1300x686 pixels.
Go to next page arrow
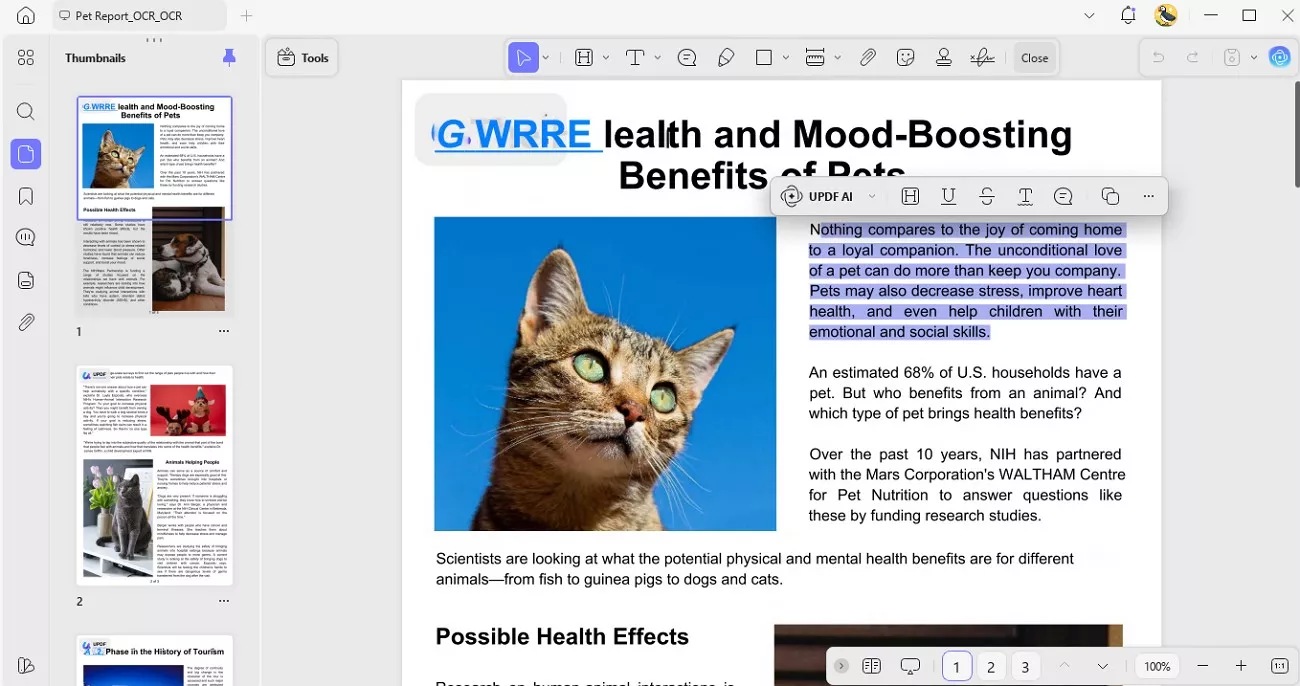point(1102,666)
